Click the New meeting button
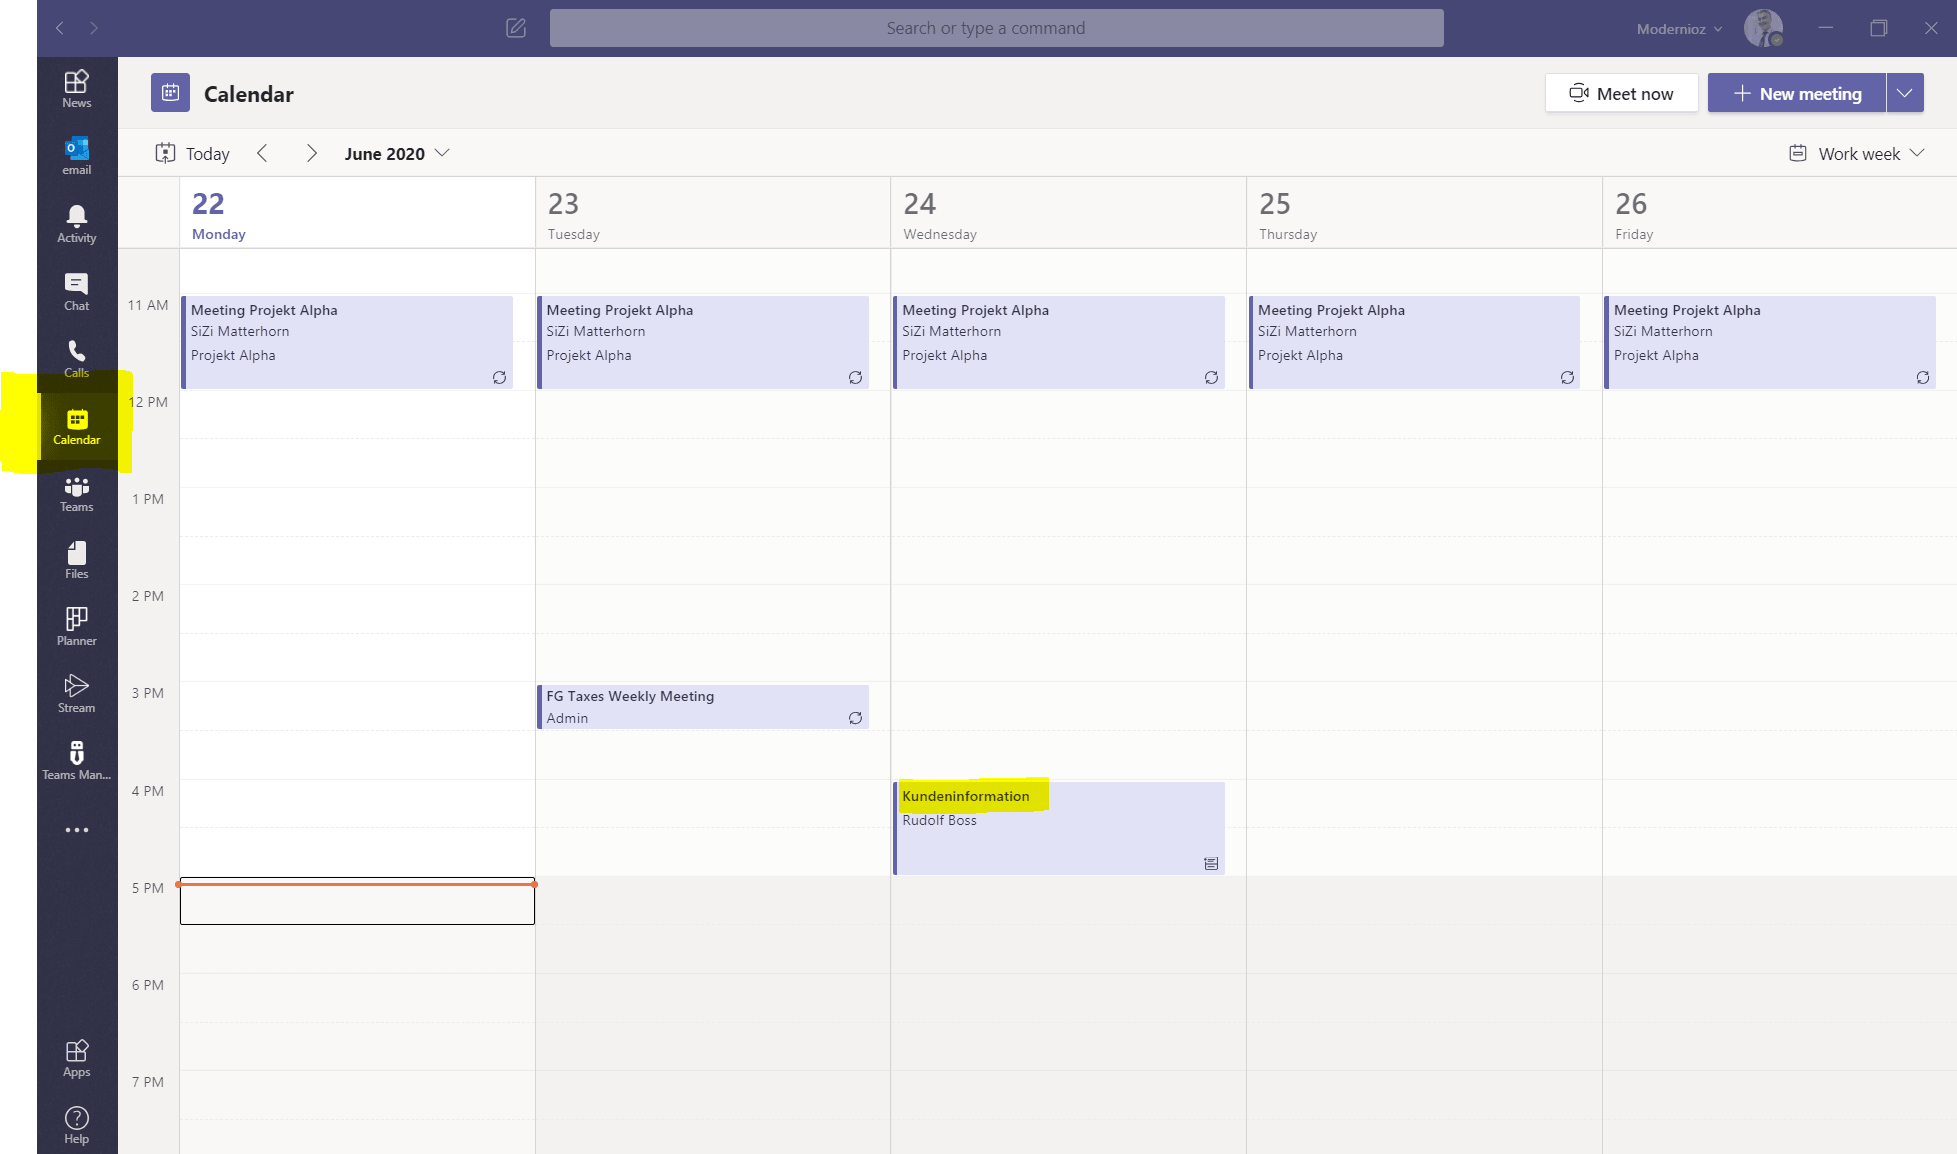 coord(1797,93)
